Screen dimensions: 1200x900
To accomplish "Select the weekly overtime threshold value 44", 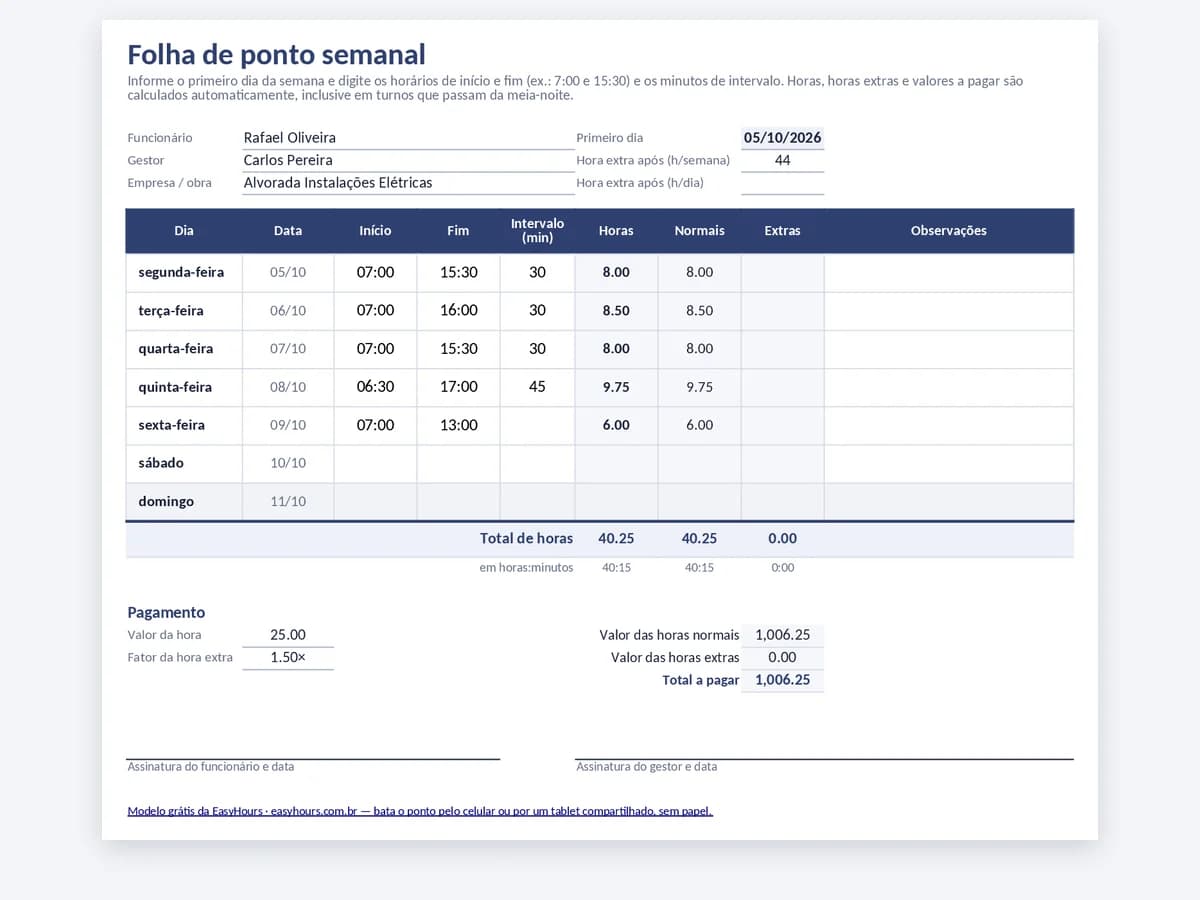I will pos(782,161).
